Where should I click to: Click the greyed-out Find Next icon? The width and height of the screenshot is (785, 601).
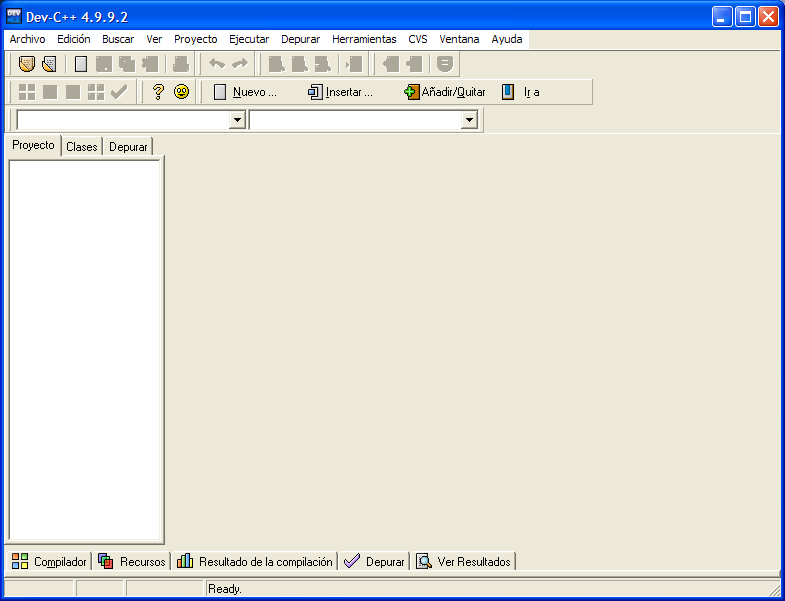pyautogui.click(x=322, y=64)
